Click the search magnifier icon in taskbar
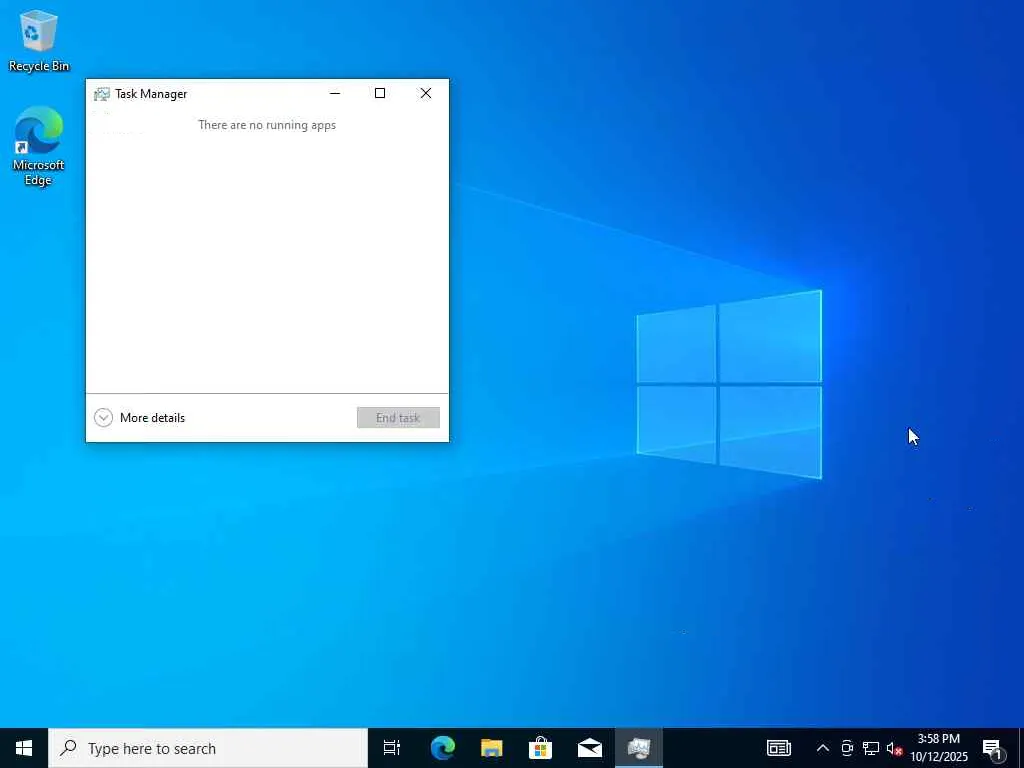 68,748
